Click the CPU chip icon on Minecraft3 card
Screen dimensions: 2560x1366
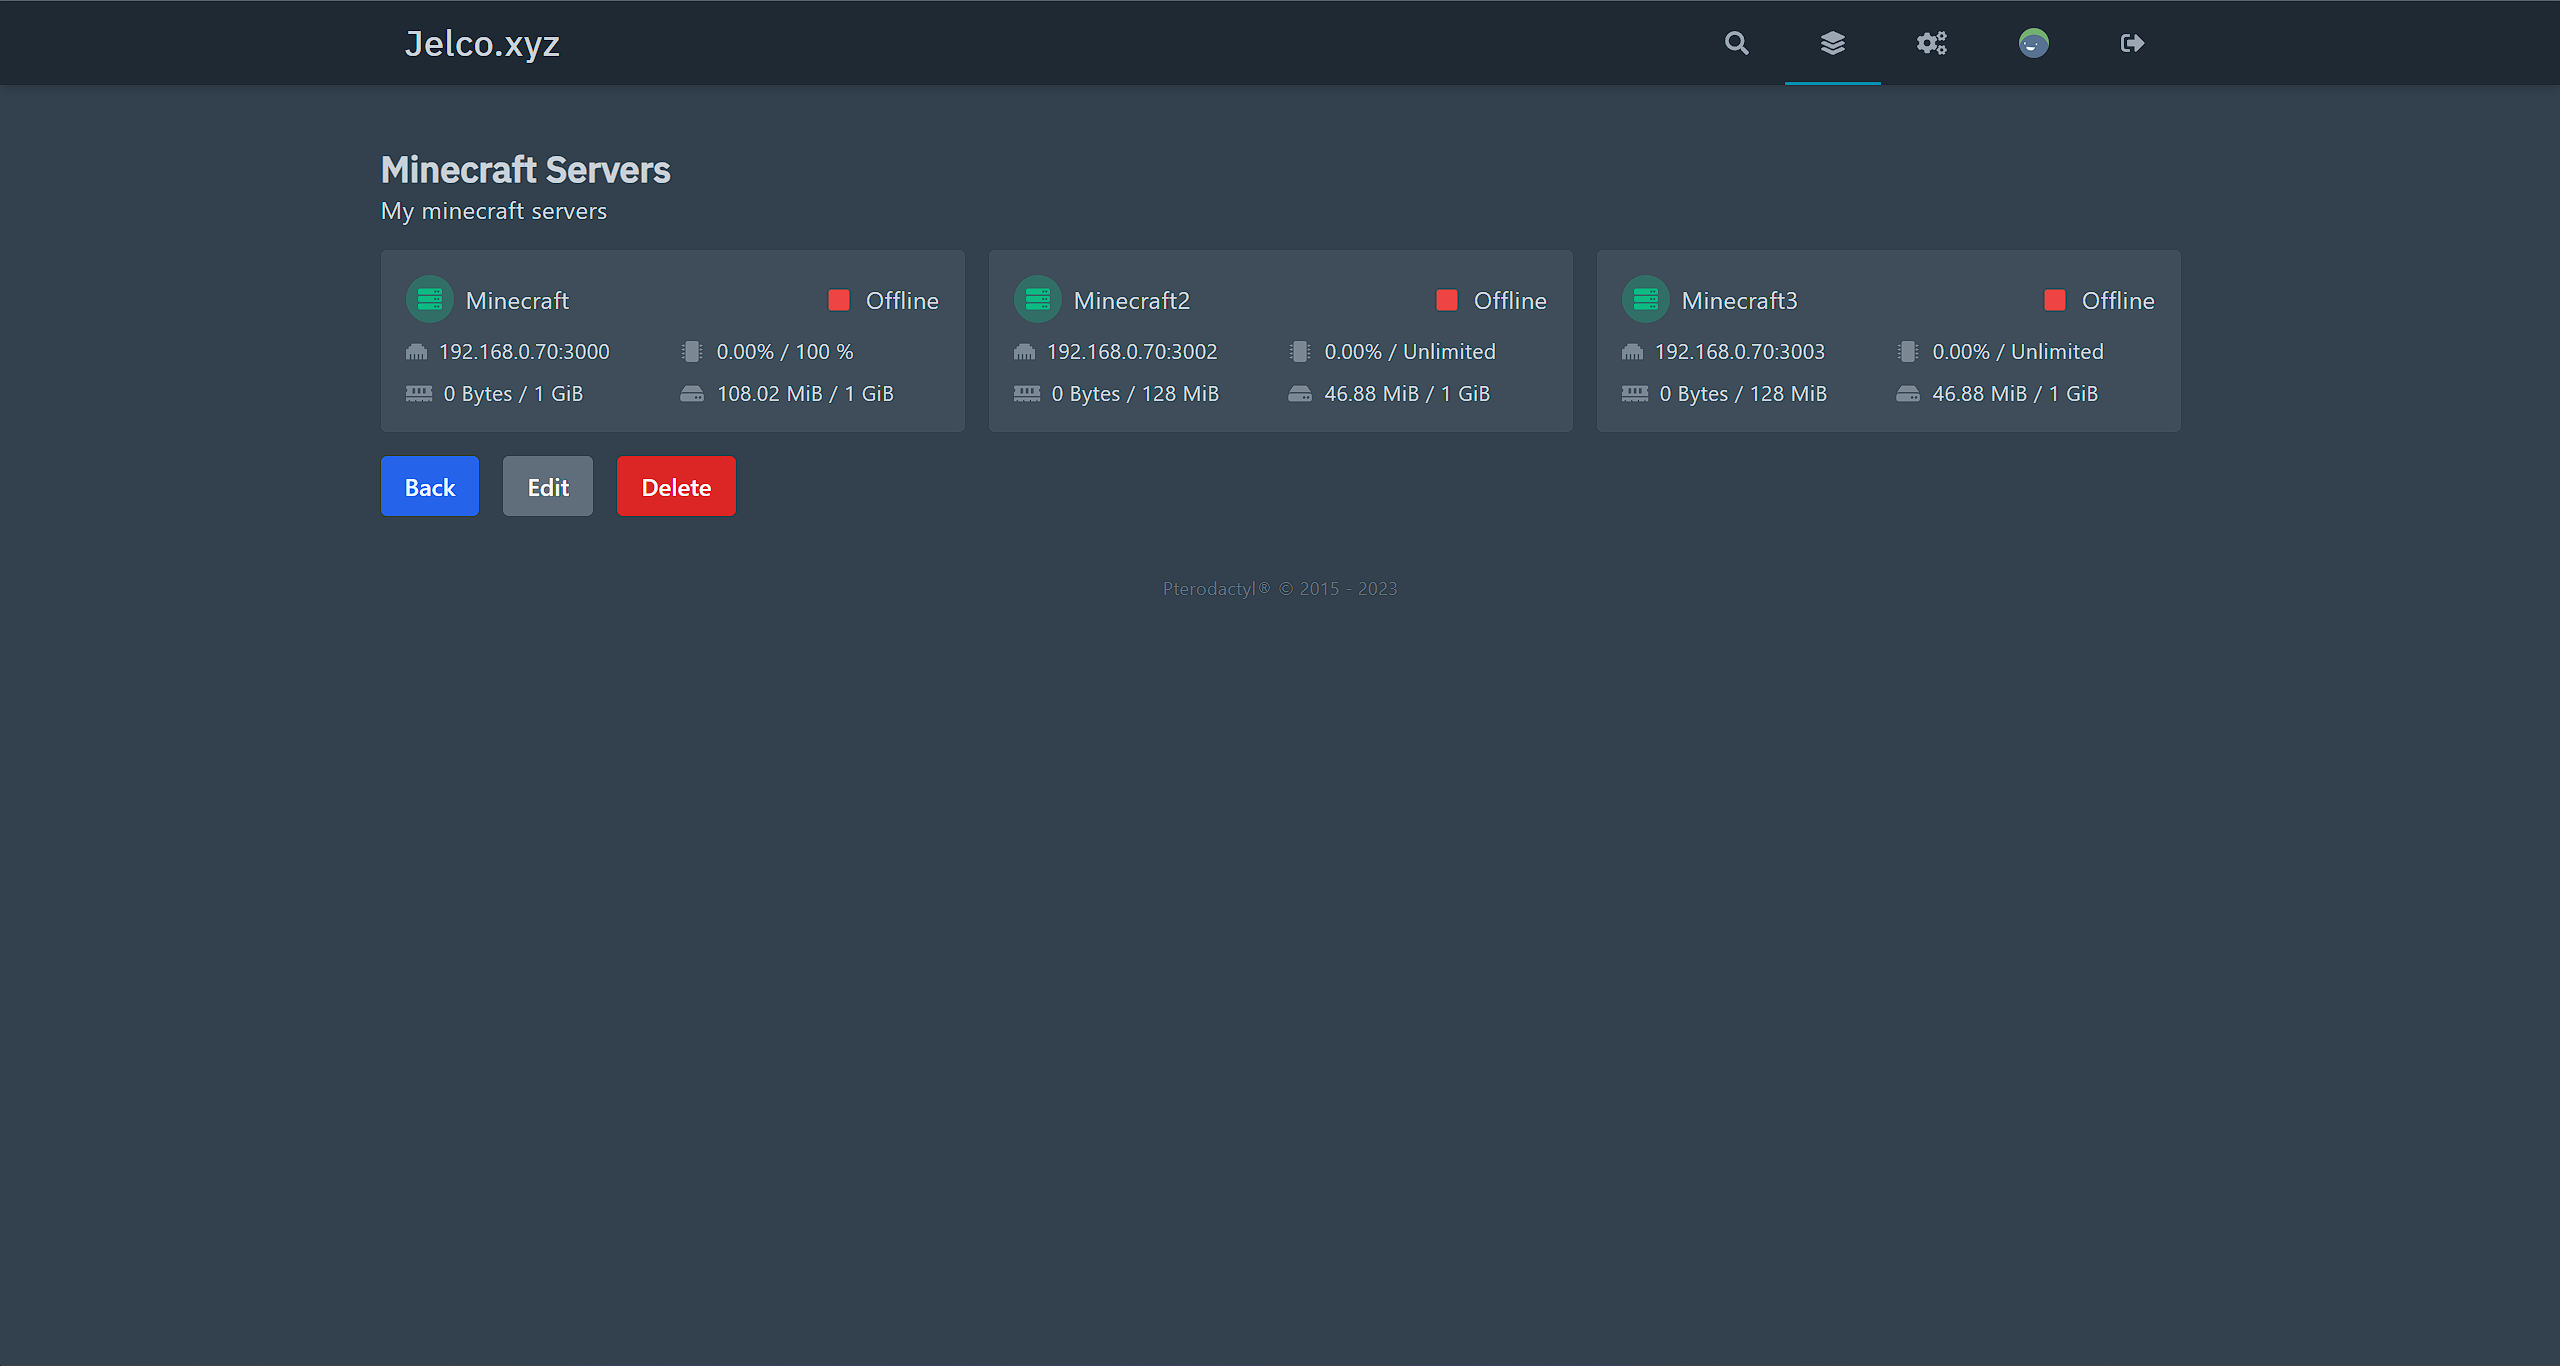(1908, 352)
